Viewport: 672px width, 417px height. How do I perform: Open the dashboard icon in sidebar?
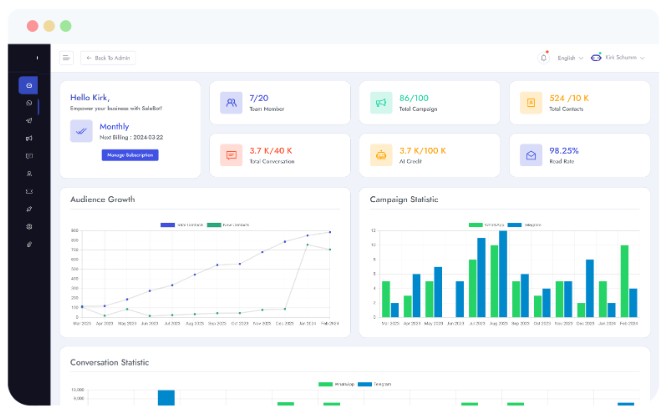click(29, 86)
